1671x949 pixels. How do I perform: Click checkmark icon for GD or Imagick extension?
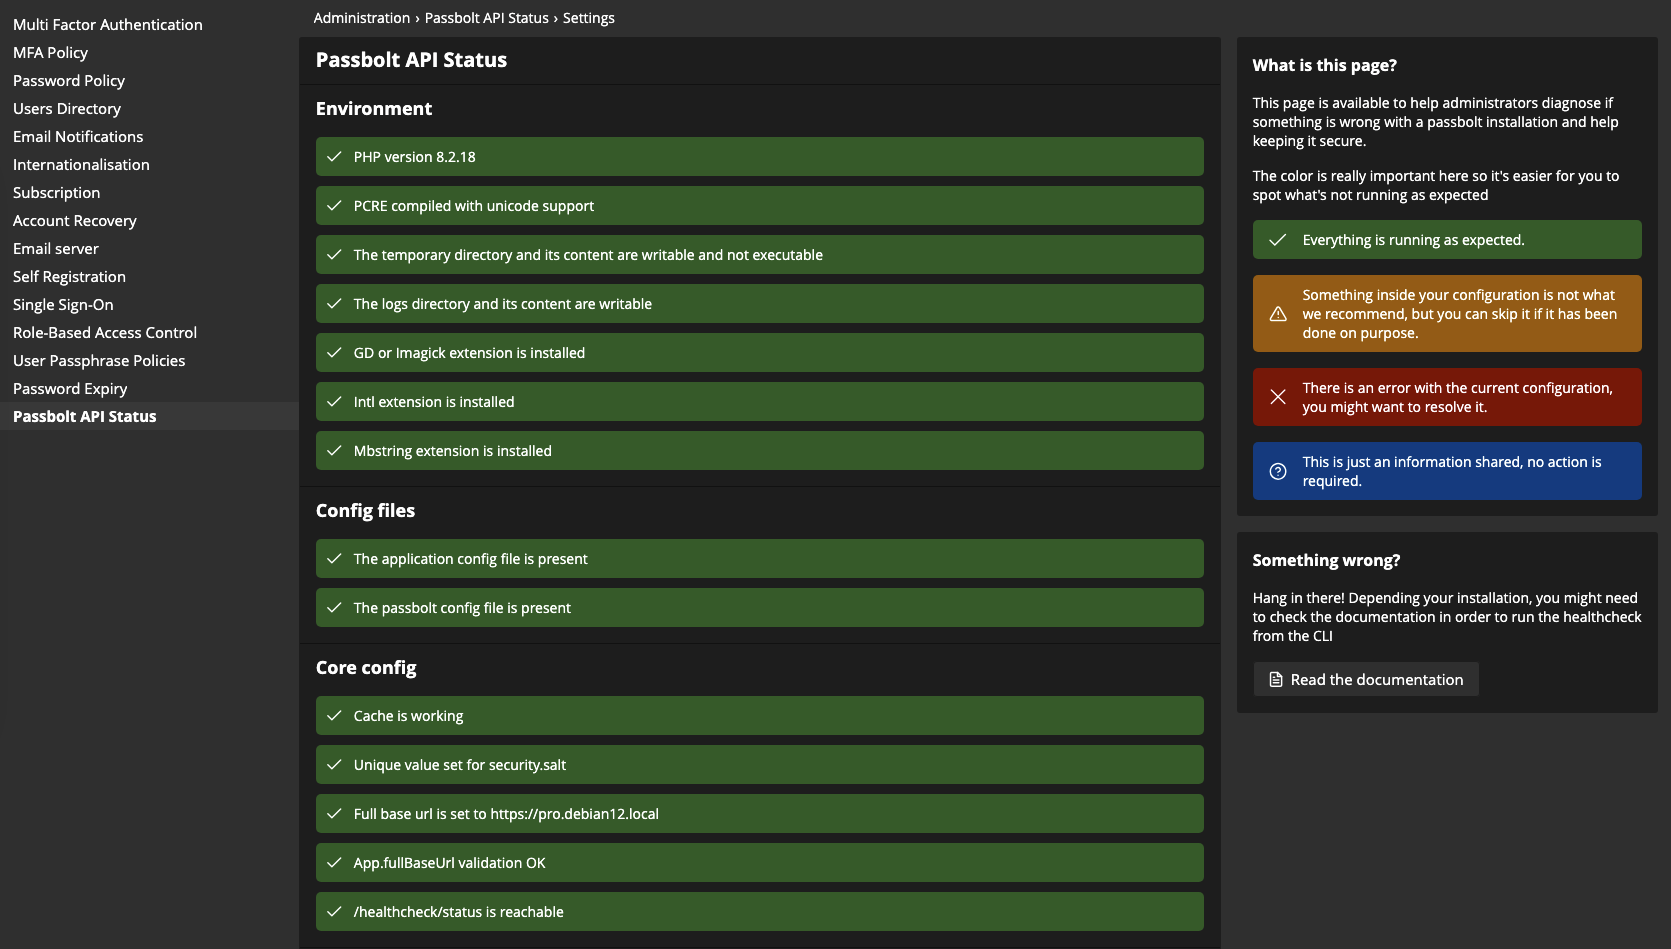tap(334, 353)
